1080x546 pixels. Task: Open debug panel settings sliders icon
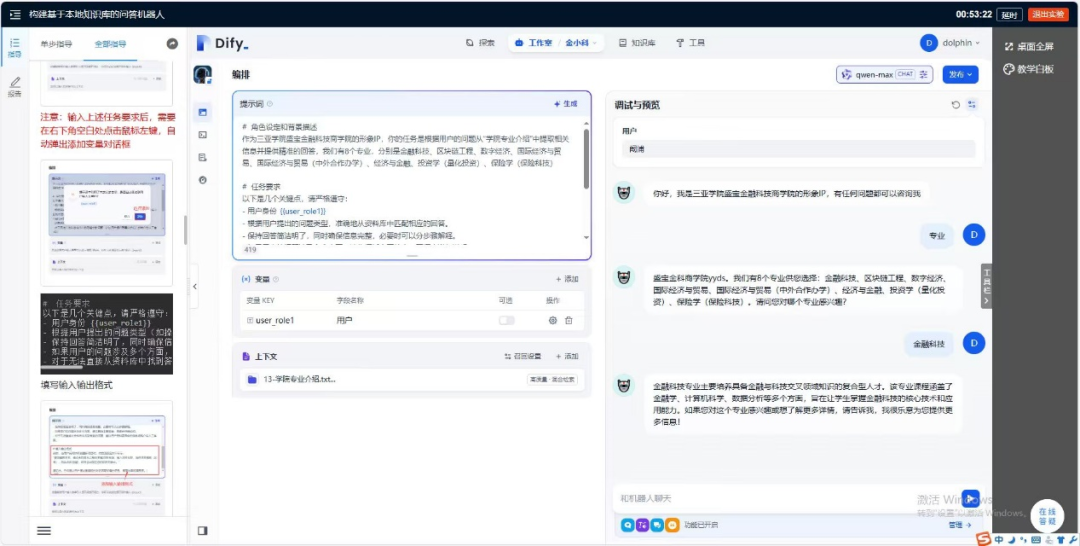click(x=971, y=105)
